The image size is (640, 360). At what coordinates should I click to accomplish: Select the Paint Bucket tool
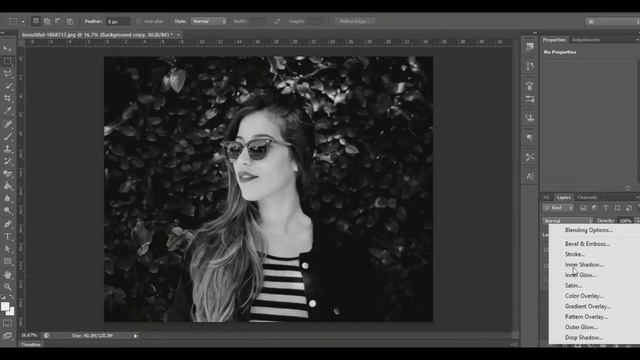(7, 186)
